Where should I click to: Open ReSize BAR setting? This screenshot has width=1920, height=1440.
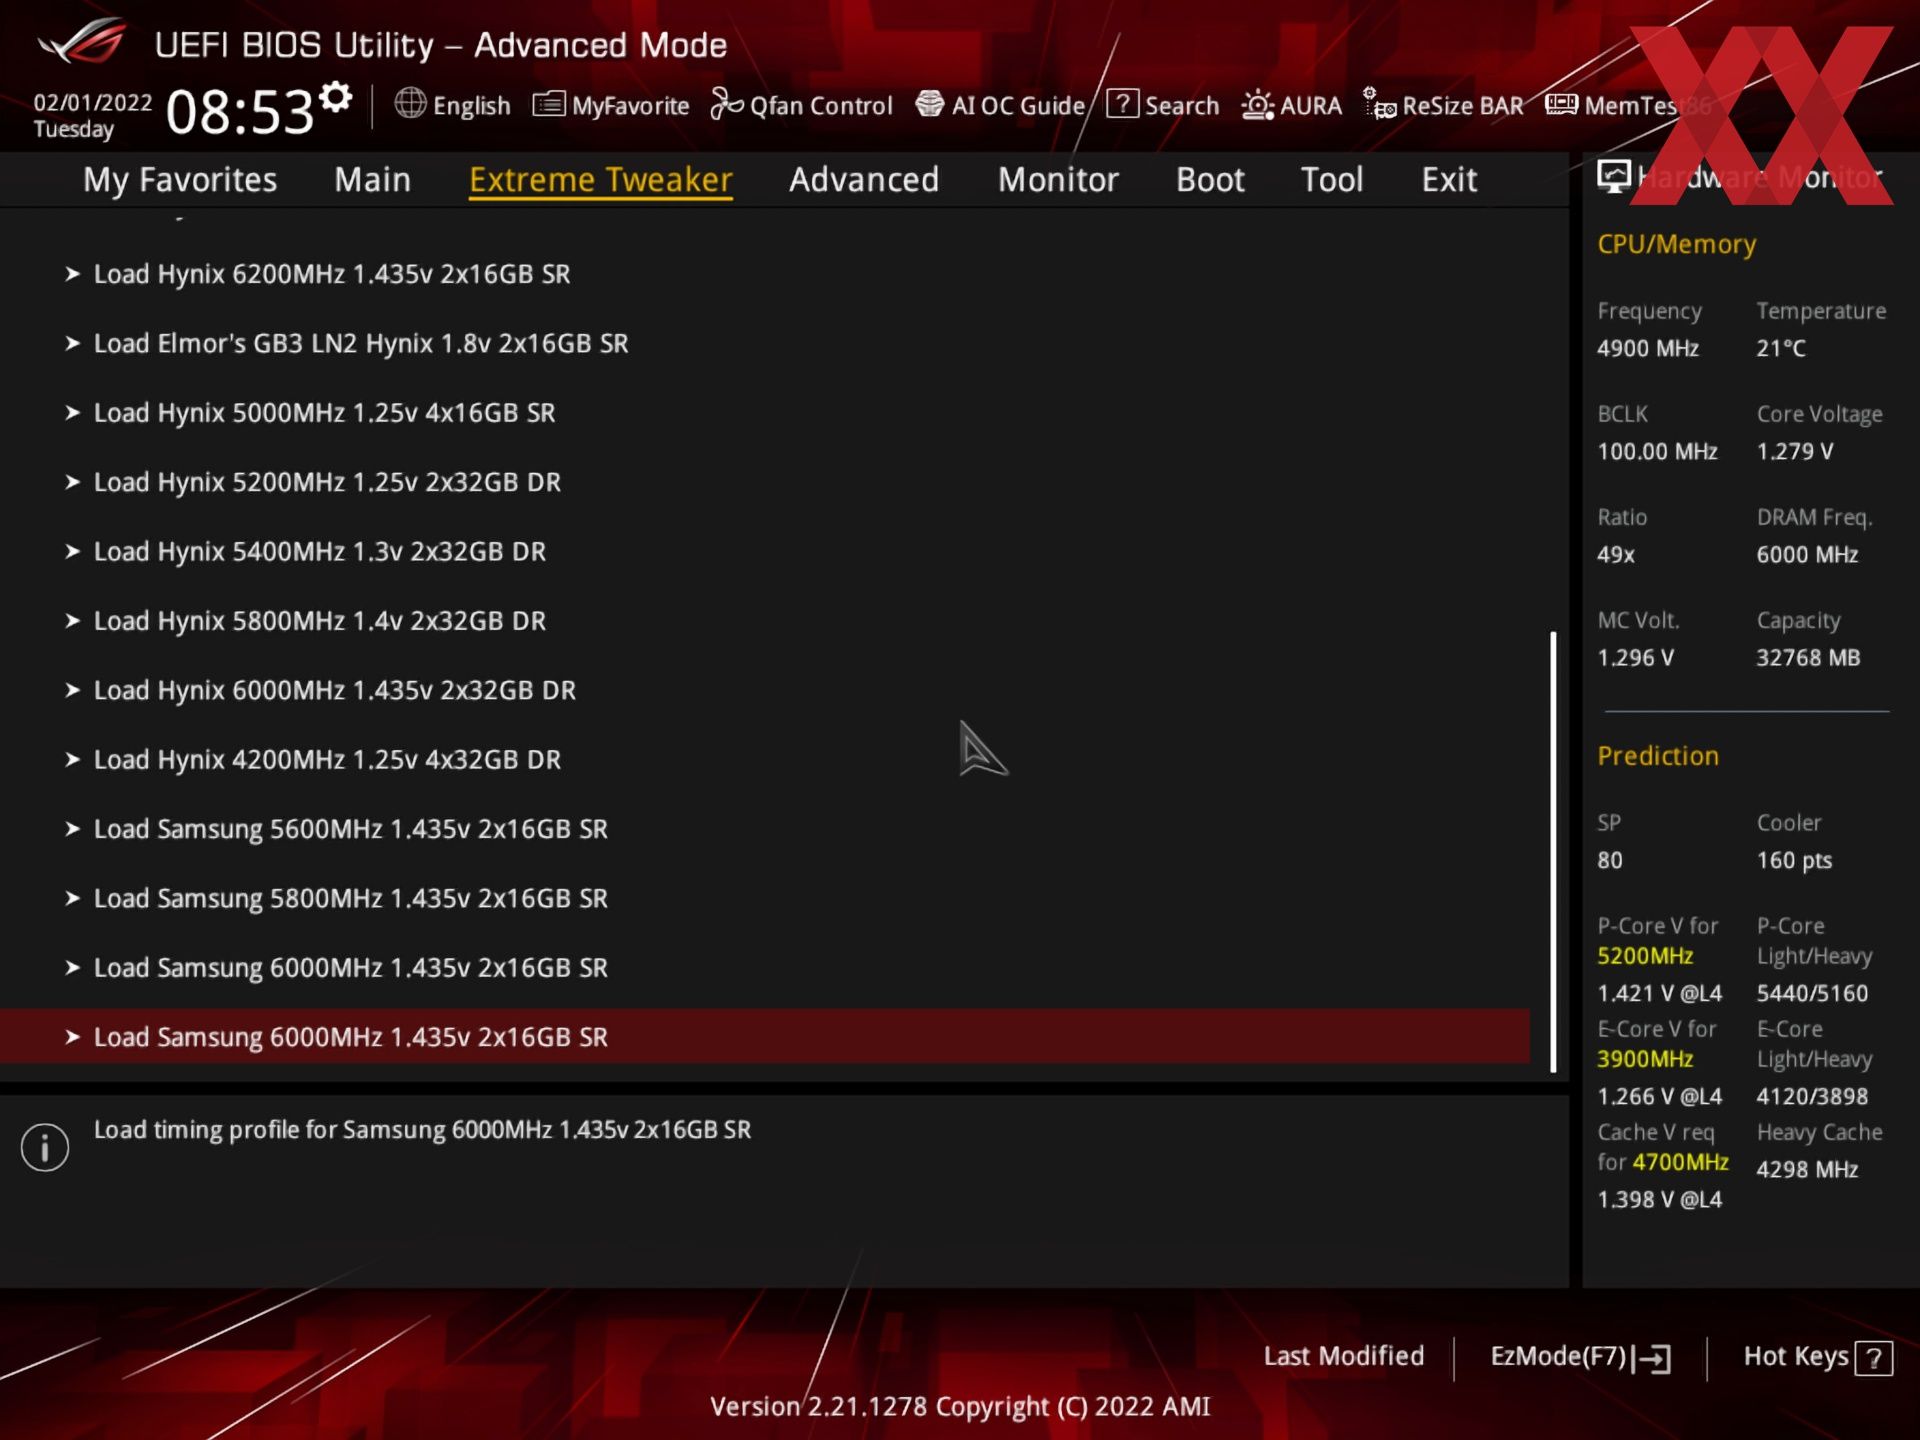click(1444, 105)
